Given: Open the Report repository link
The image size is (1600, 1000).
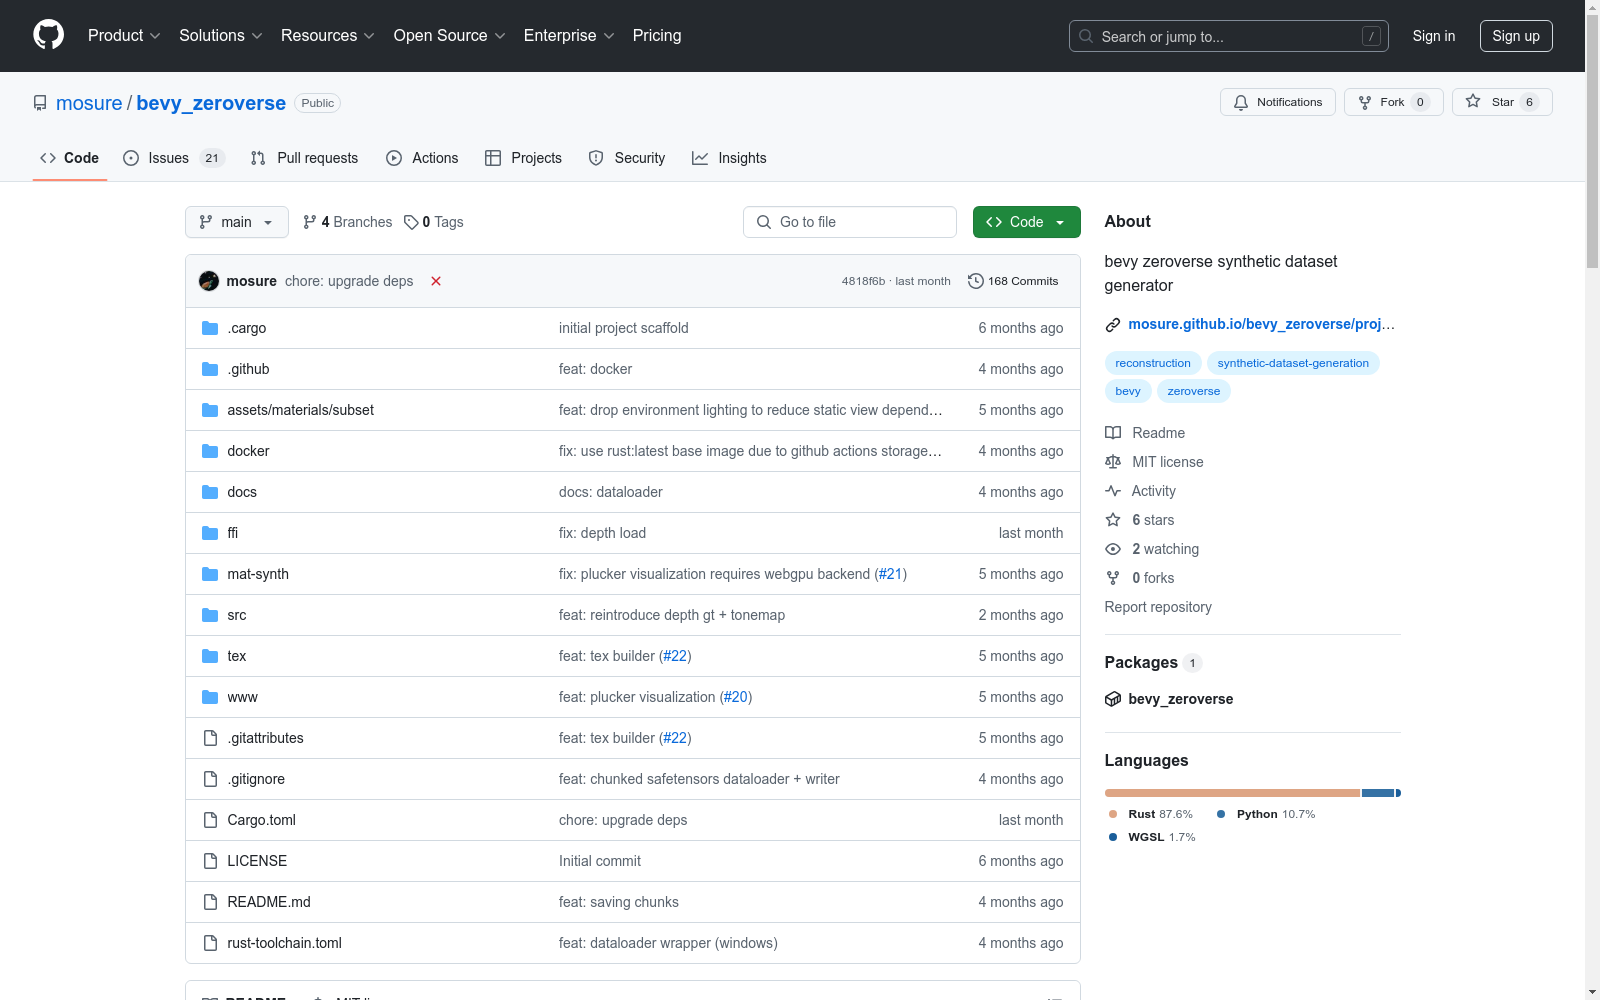Looking at the screenshot, I should click(1158, 607).
